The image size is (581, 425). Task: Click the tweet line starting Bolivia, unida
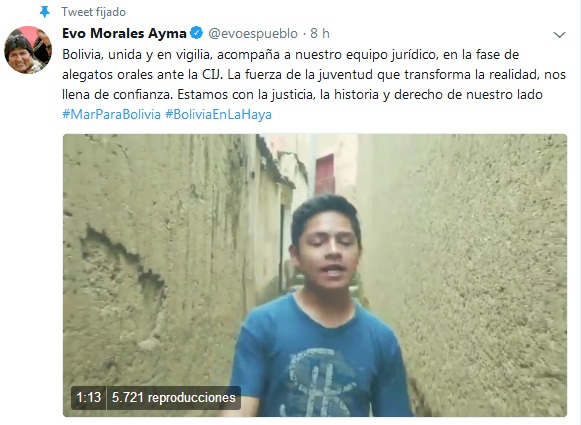click(x=290, y=54)
